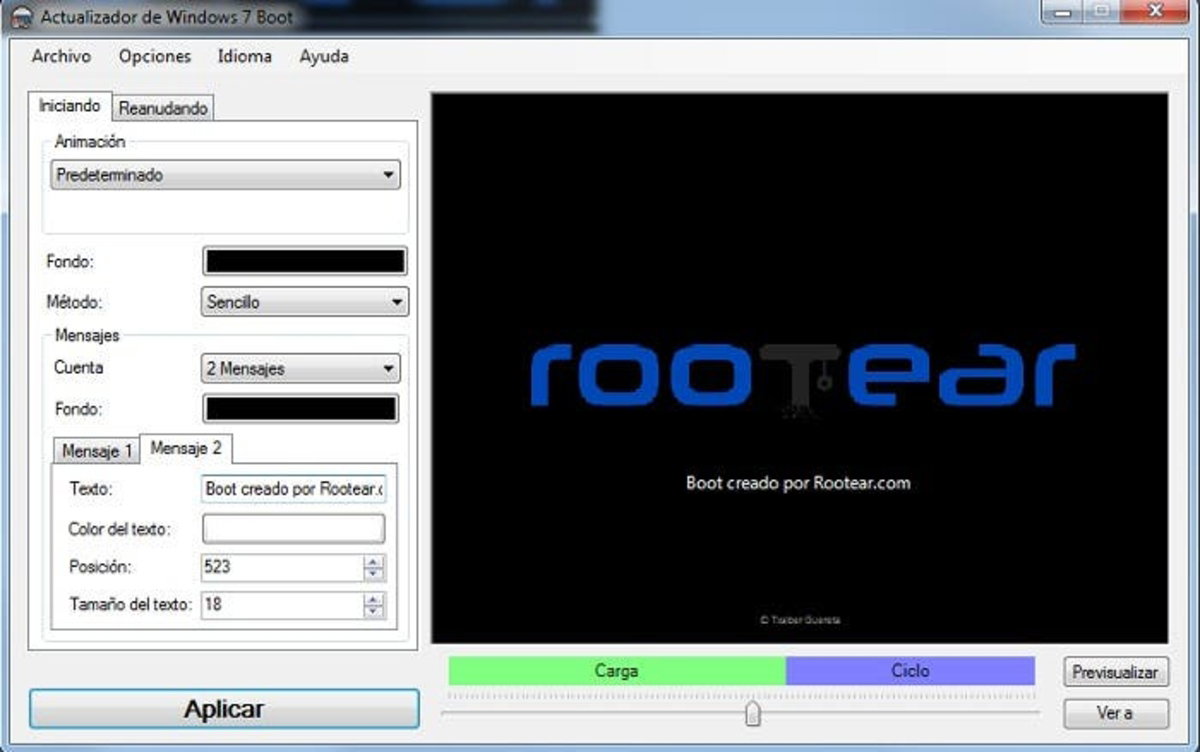The width and height of the screenshot is (1200, 752).
Task: Increase Posición with up arrow
Action: pyautogui.click(x=374, y=561)
